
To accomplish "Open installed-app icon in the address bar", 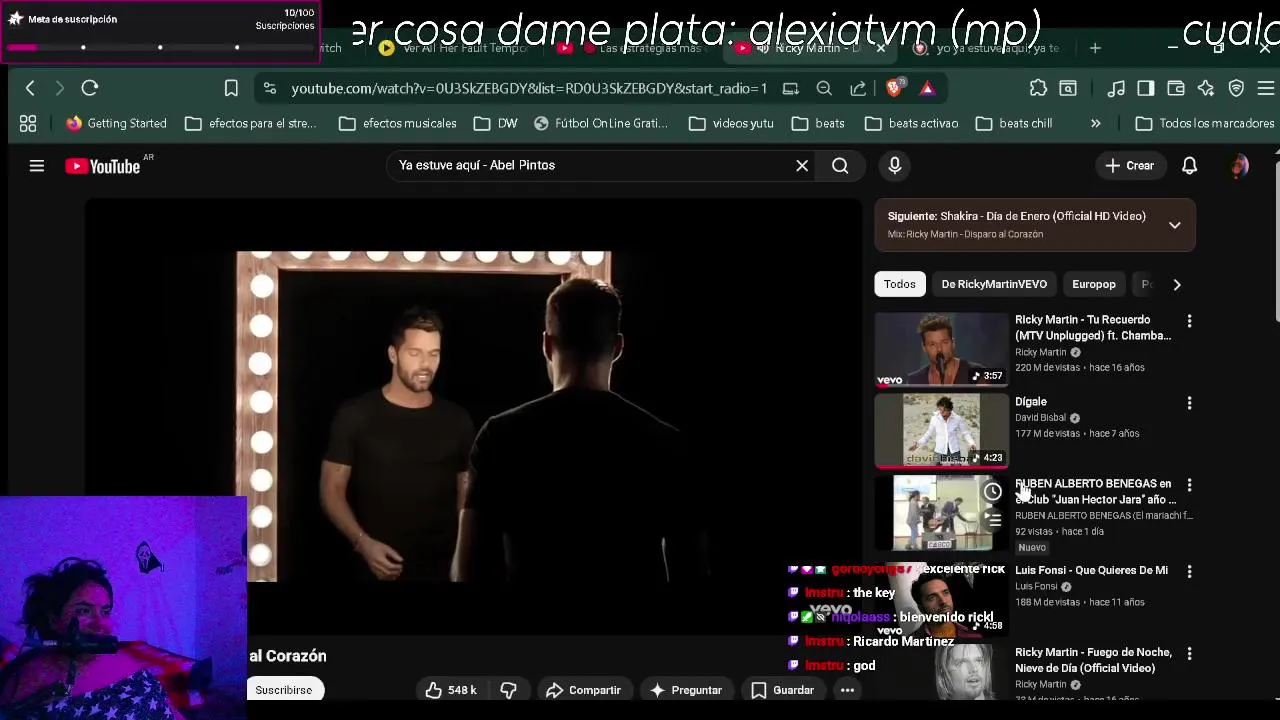I will pyautogui.click(x=791, y=88).
